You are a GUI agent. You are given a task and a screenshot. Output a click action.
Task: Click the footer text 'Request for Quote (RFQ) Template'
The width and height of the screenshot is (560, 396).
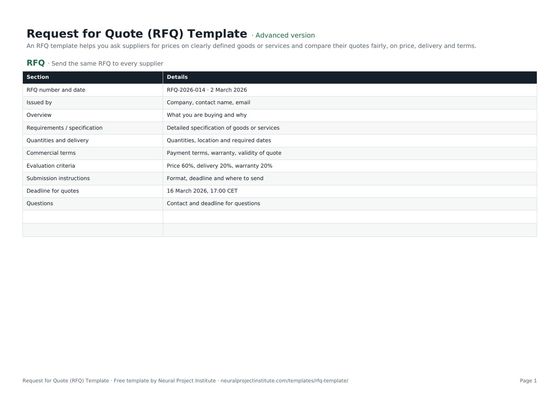66,381
